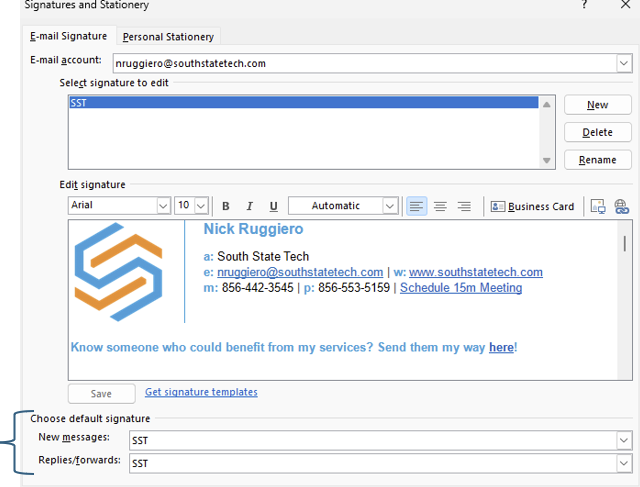Insert hyperlink icon in signature toolbar
640x487 pixels.
(x=621, y=206)
